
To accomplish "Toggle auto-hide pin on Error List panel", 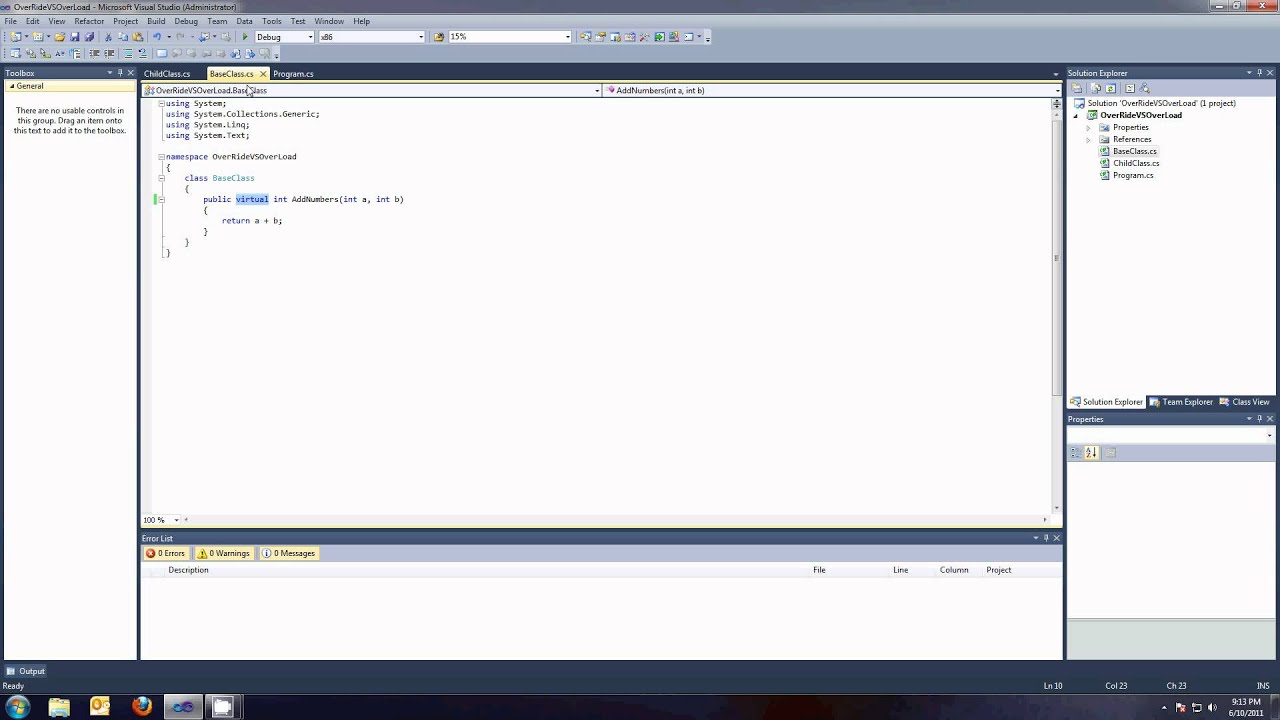I will click(x=1046, y=538).
